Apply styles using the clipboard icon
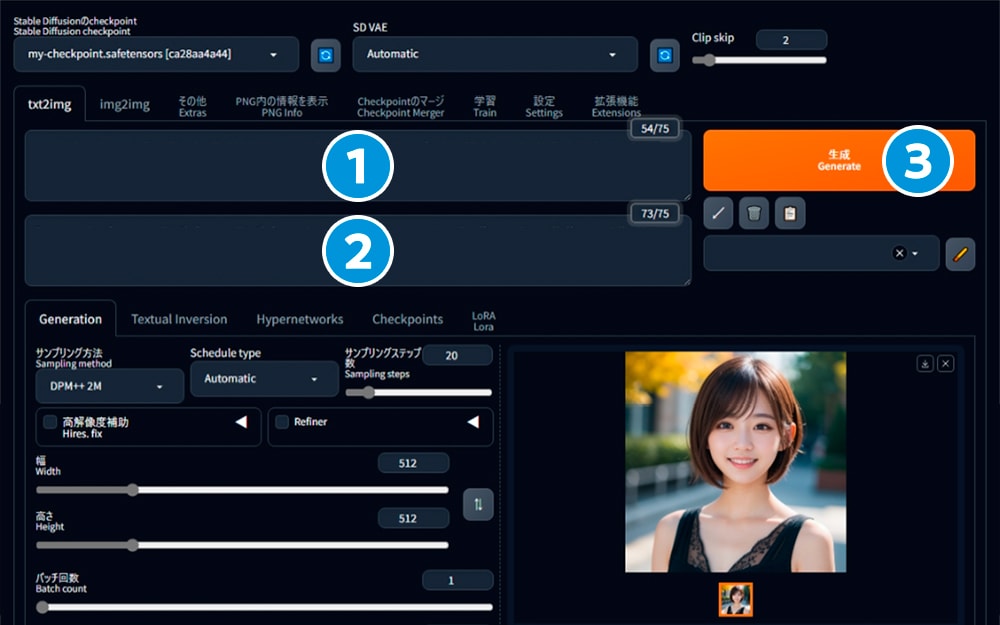The width and height of the screenshot is (1000, 625). [790, 213]
